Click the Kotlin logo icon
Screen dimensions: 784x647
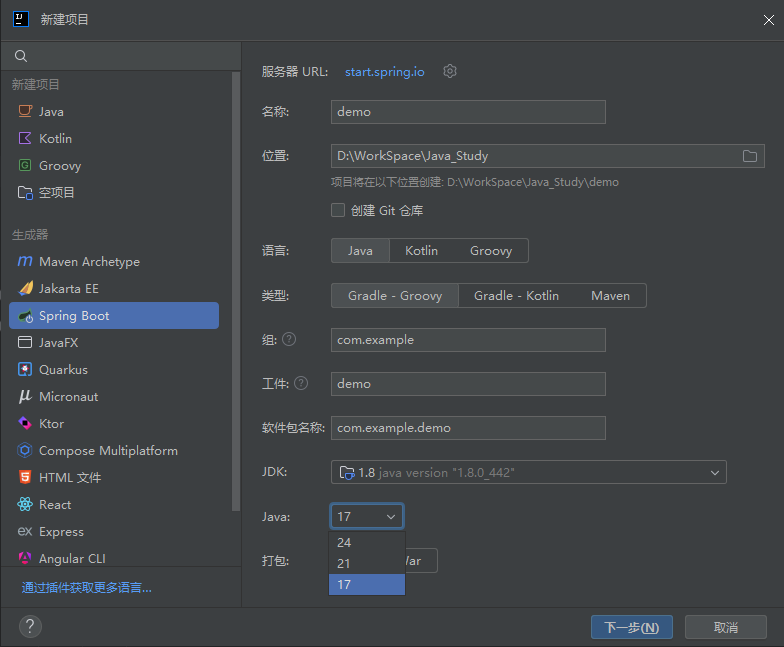25,138
